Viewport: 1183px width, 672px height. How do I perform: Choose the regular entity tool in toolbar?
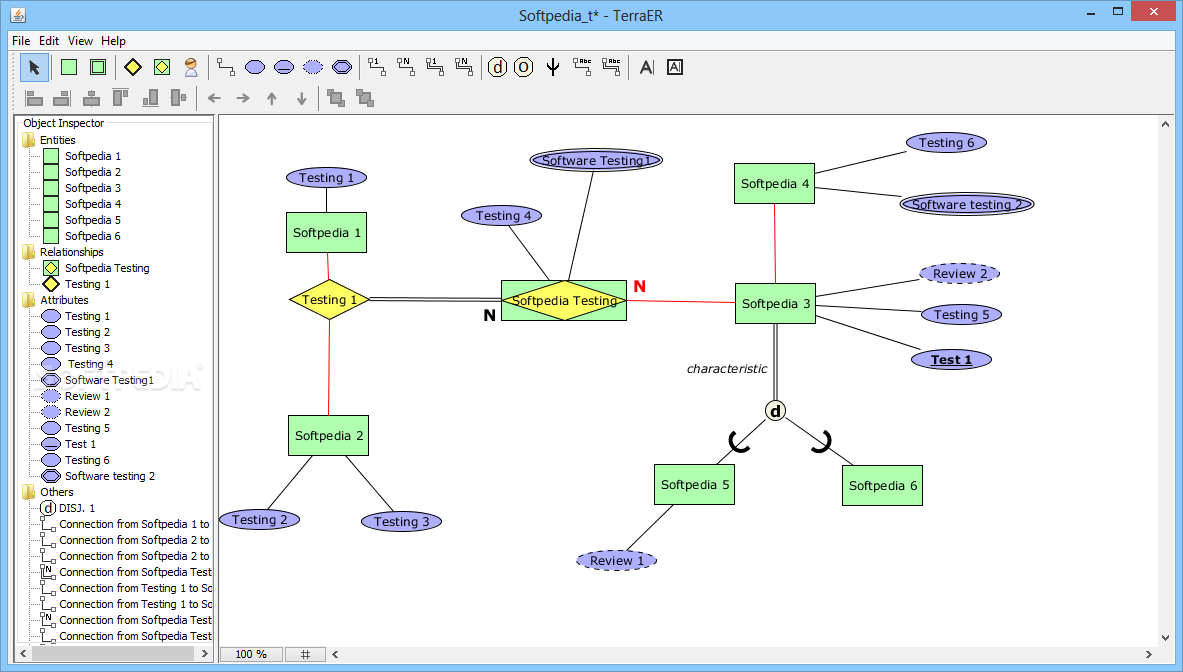69,67
